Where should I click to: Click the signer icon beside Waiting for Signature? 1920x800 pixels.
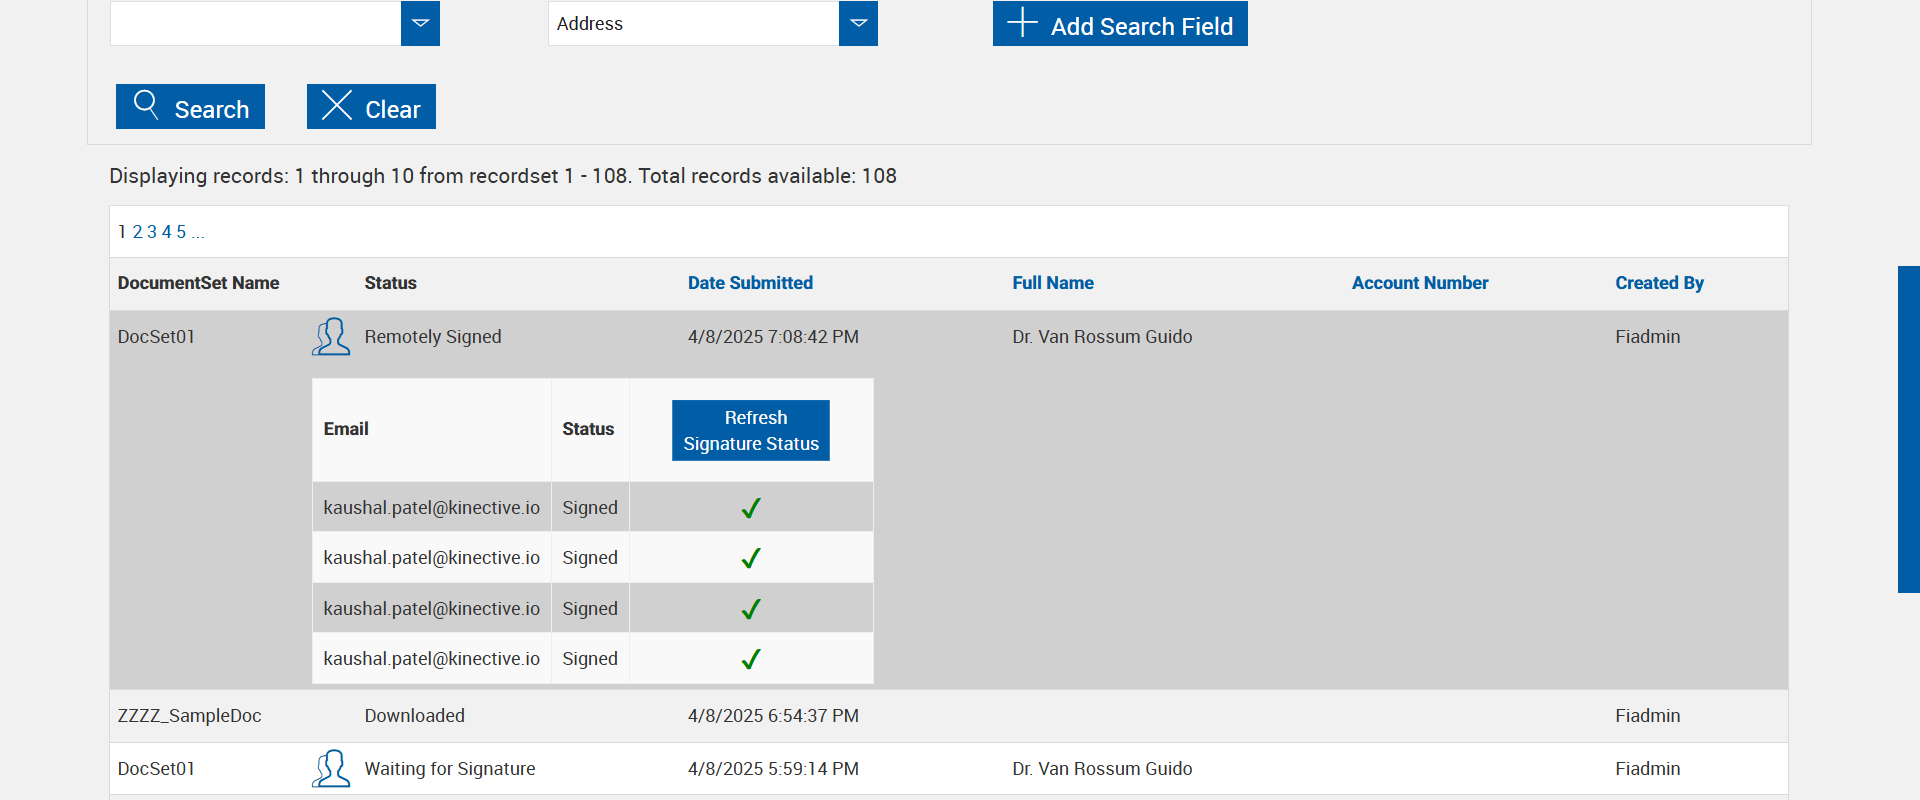tap(331, 769)
